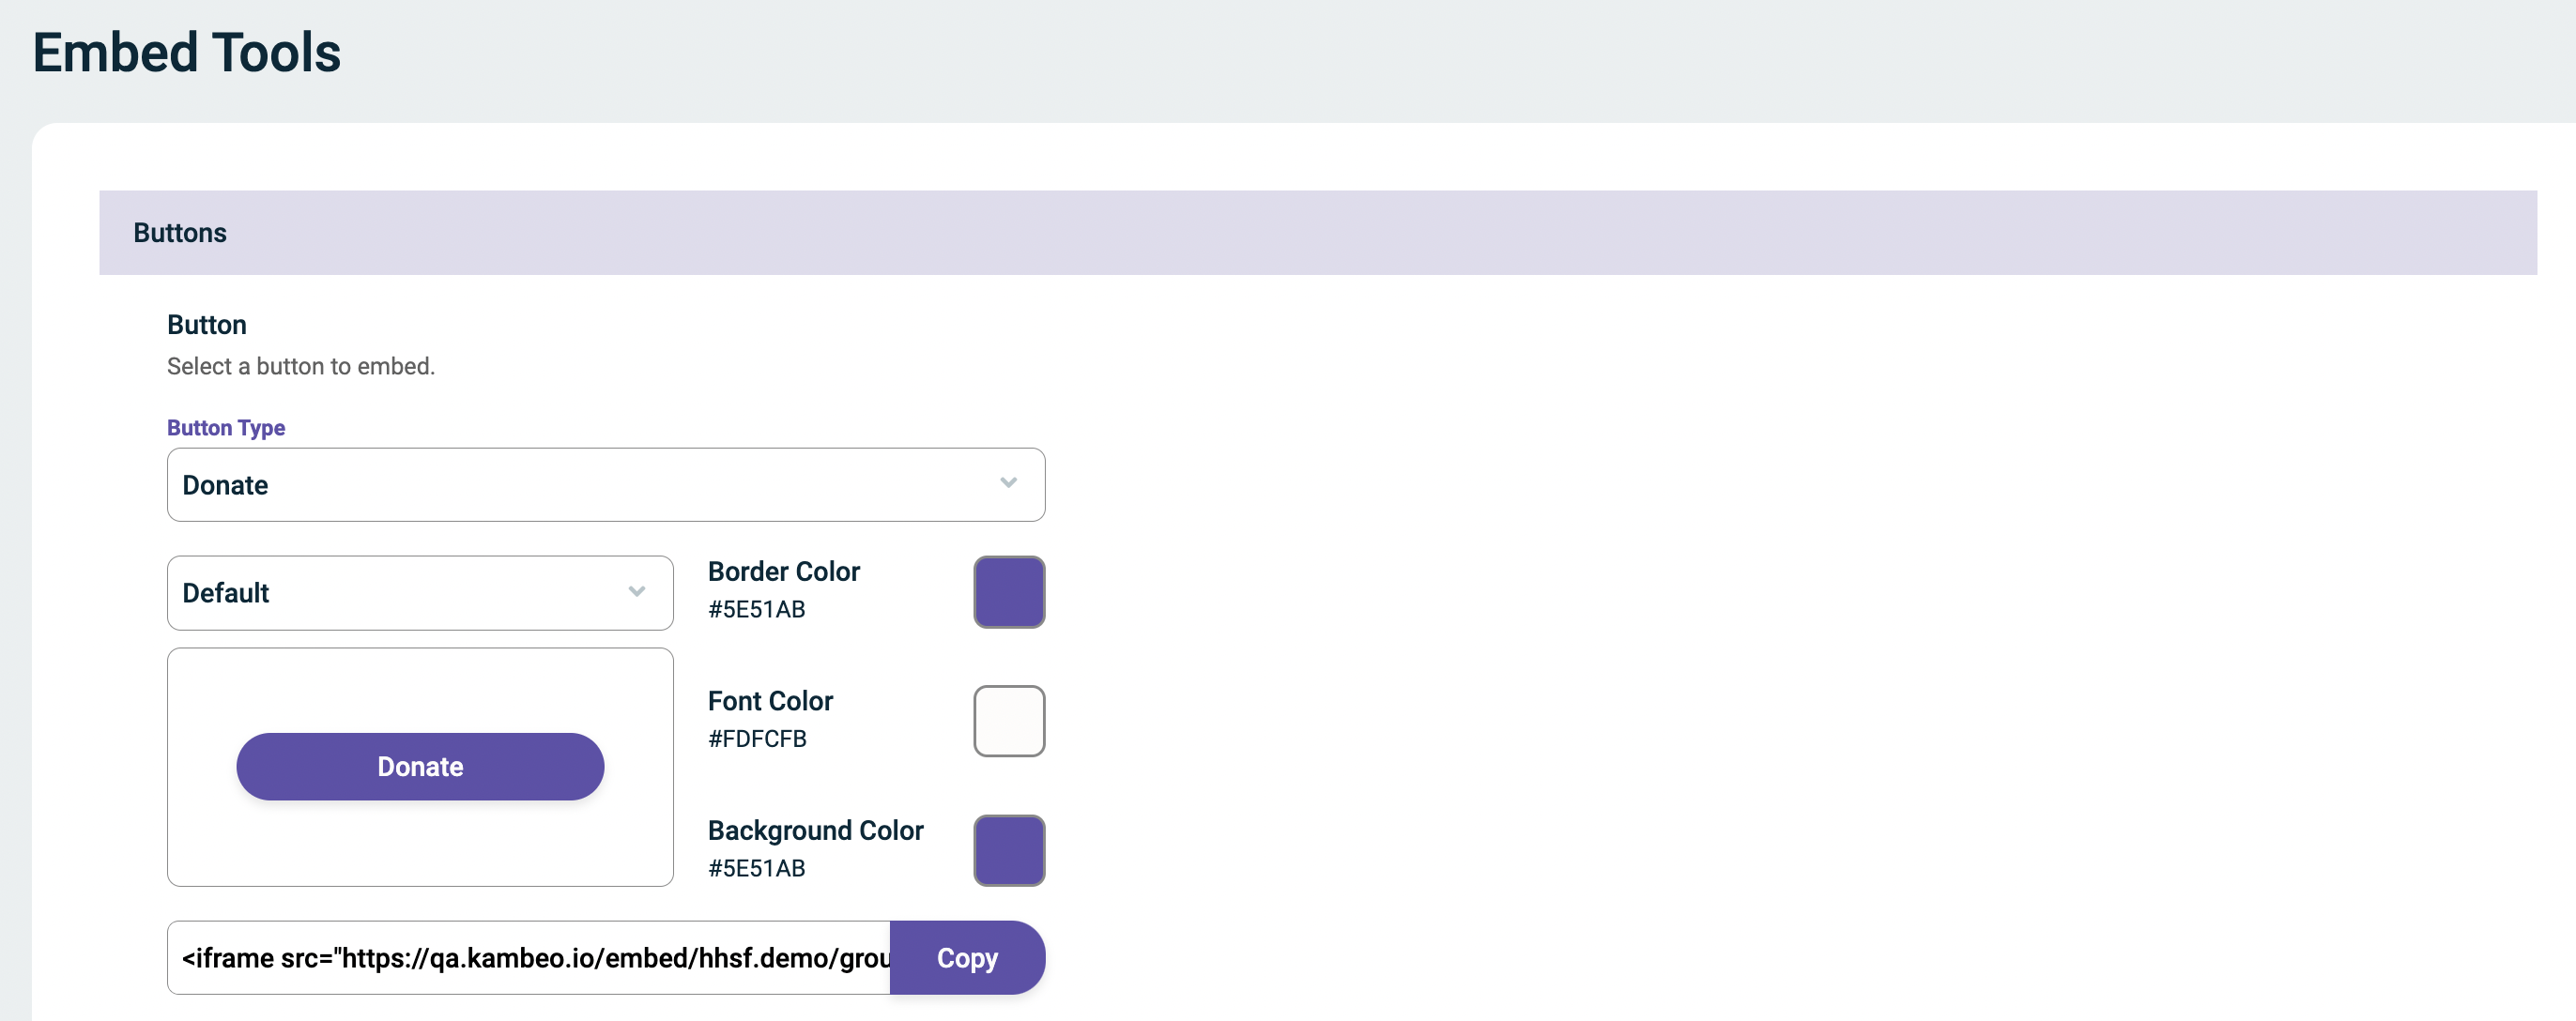
Task: Click the Buttons section header bar
Action: 1318,233
